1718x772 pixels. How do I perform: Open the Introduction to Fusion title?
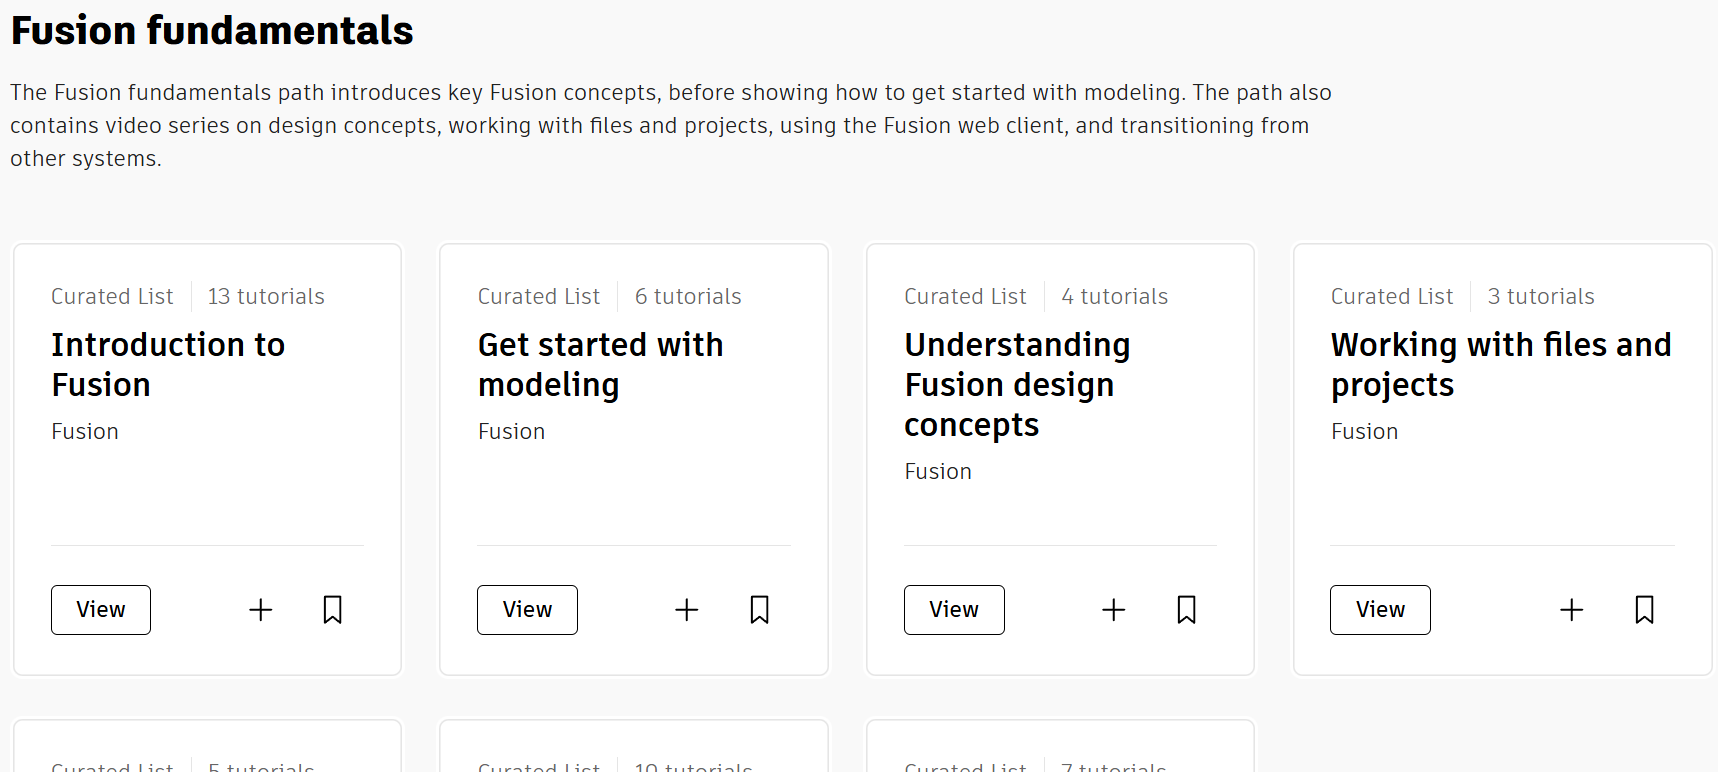[168, 365]
